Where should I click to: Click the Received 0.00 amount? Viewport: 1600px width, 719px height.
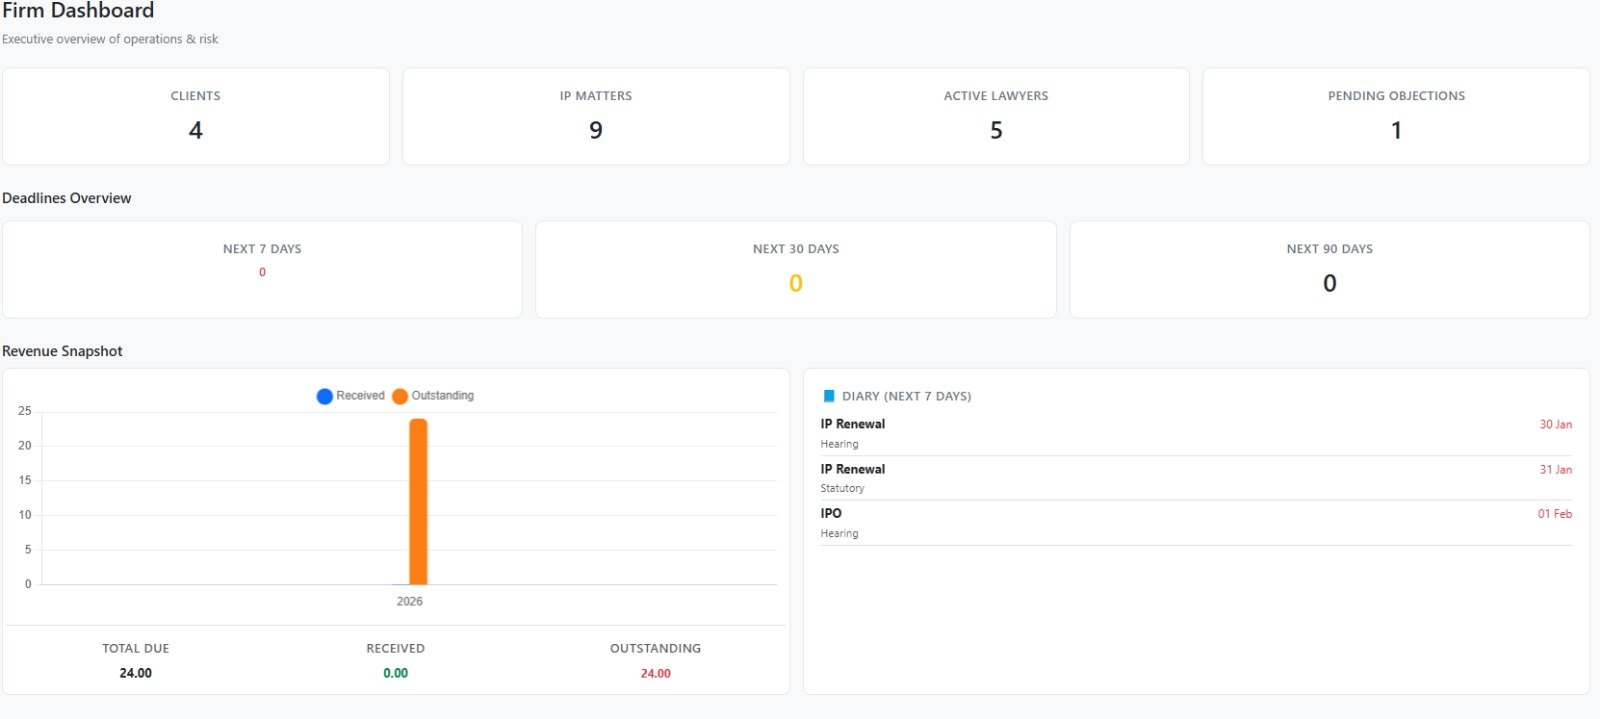pos(396,673)
